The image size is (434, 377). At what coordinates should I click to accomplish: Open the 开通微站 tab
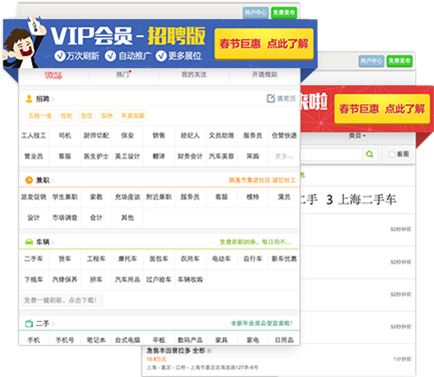[x=264, y=74]
